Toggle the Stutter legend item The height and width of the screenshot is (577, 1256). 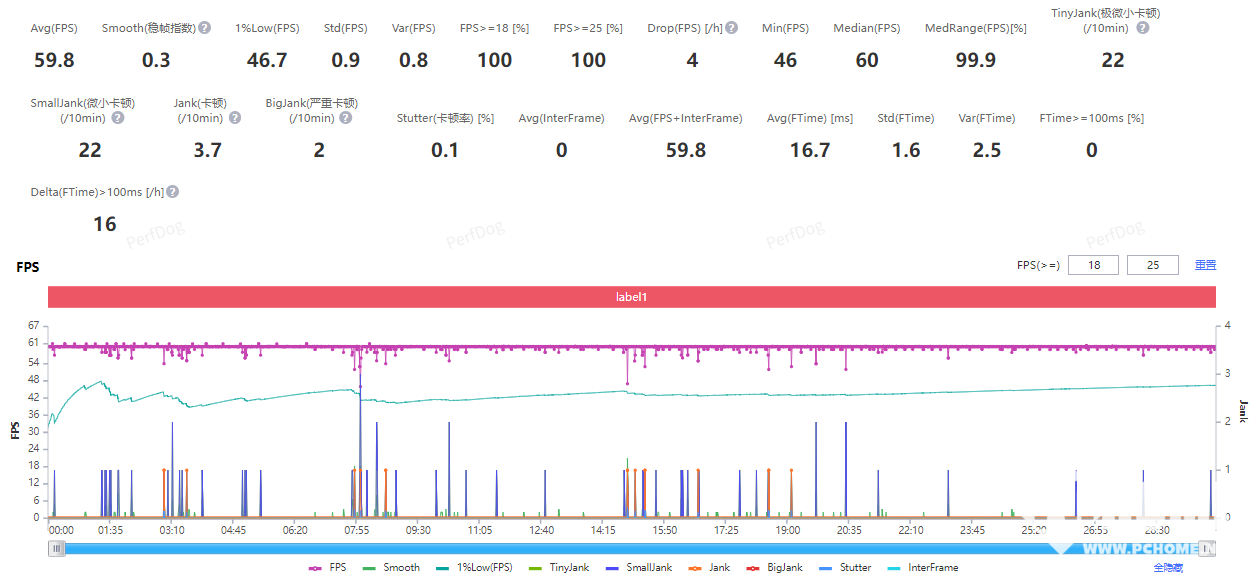click(846, 568)
